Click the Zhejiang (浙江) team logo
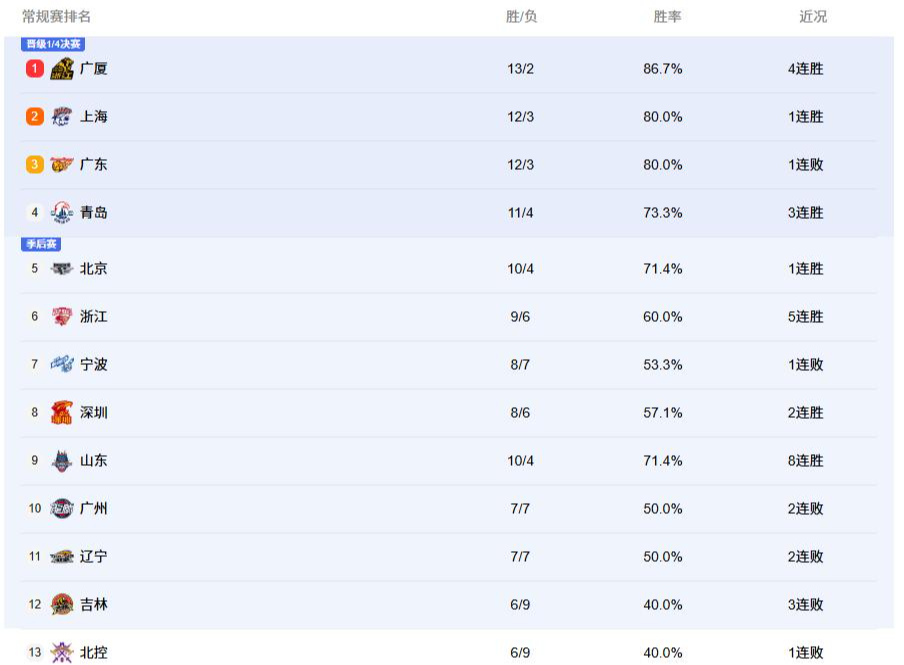 click(62, 317)
